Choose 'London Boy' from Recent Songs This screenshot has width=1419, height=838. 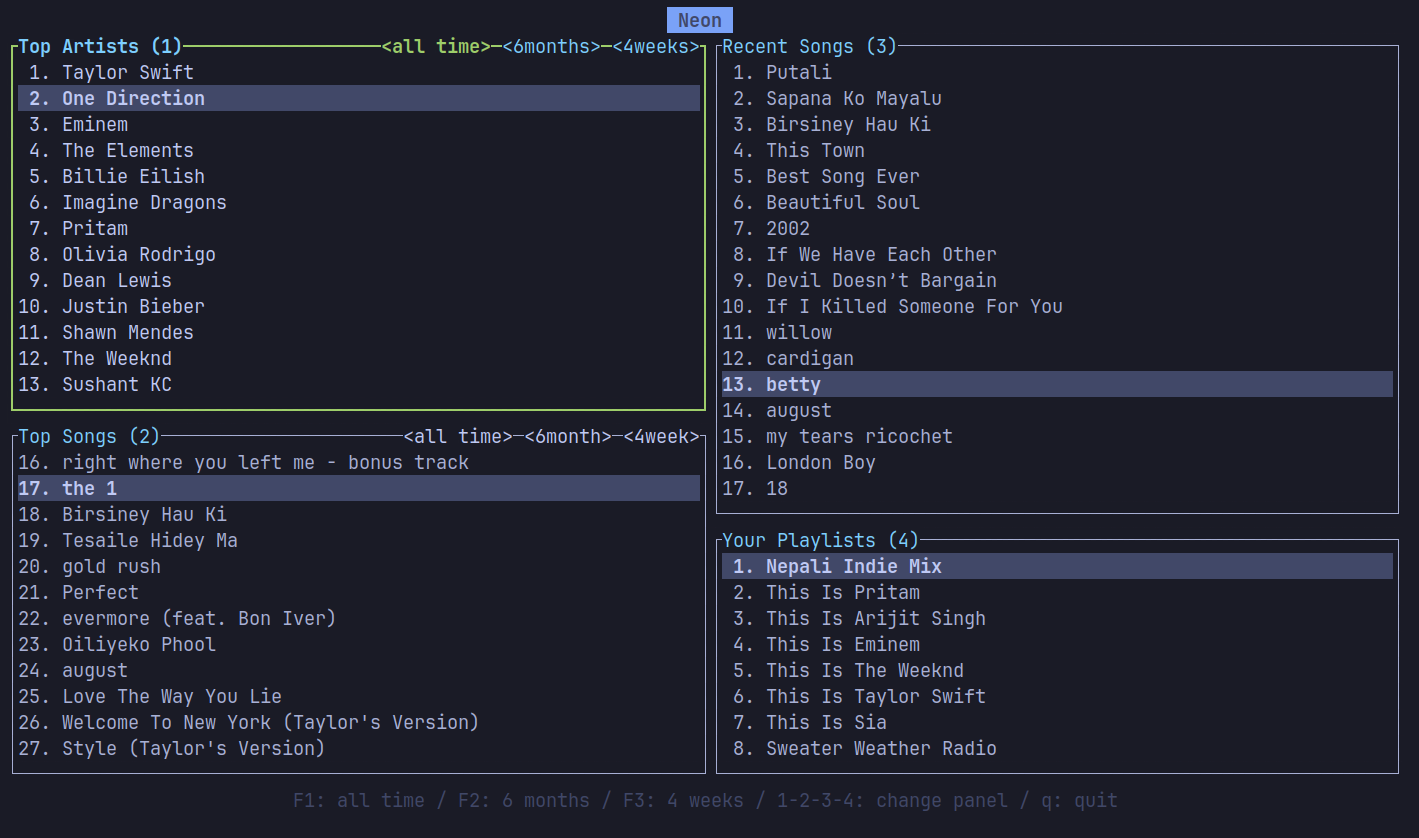point(820,463)
